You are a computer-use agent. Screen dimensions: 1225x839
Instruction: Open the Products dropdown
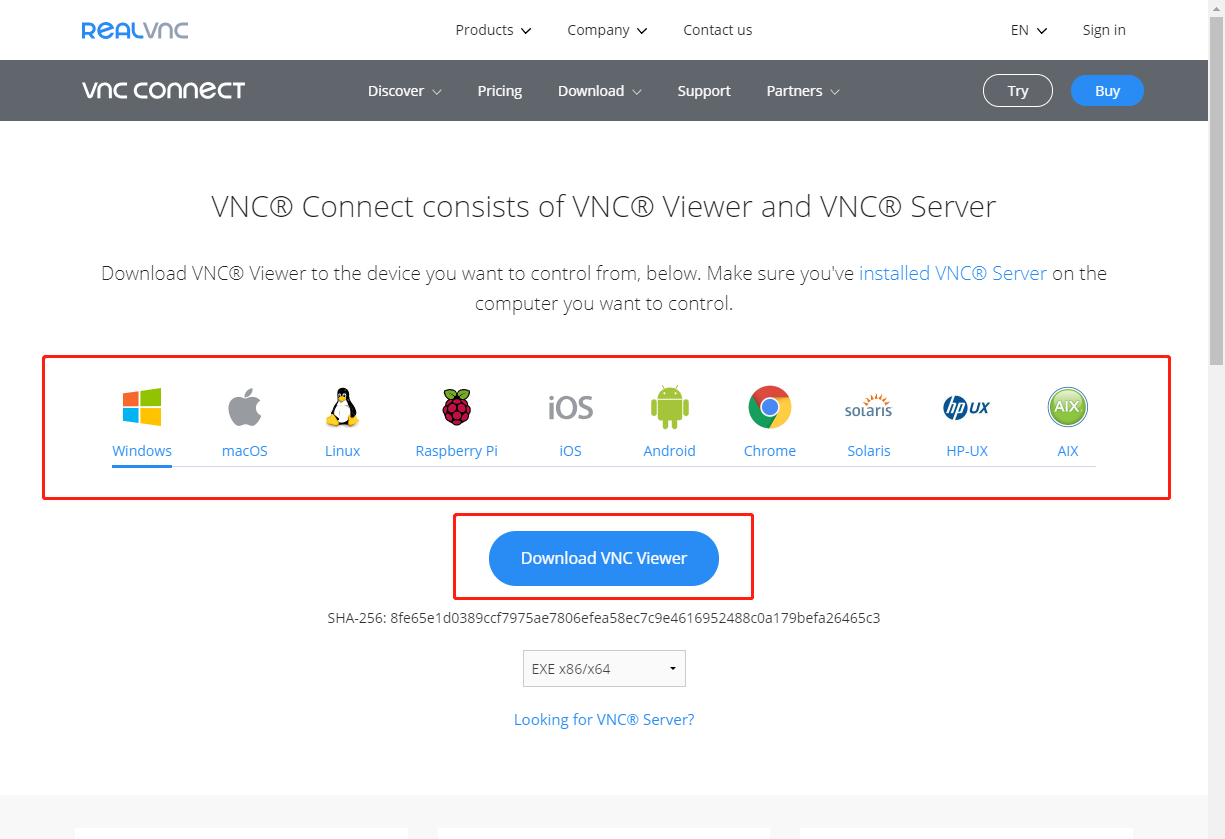(x=492, y=30)
